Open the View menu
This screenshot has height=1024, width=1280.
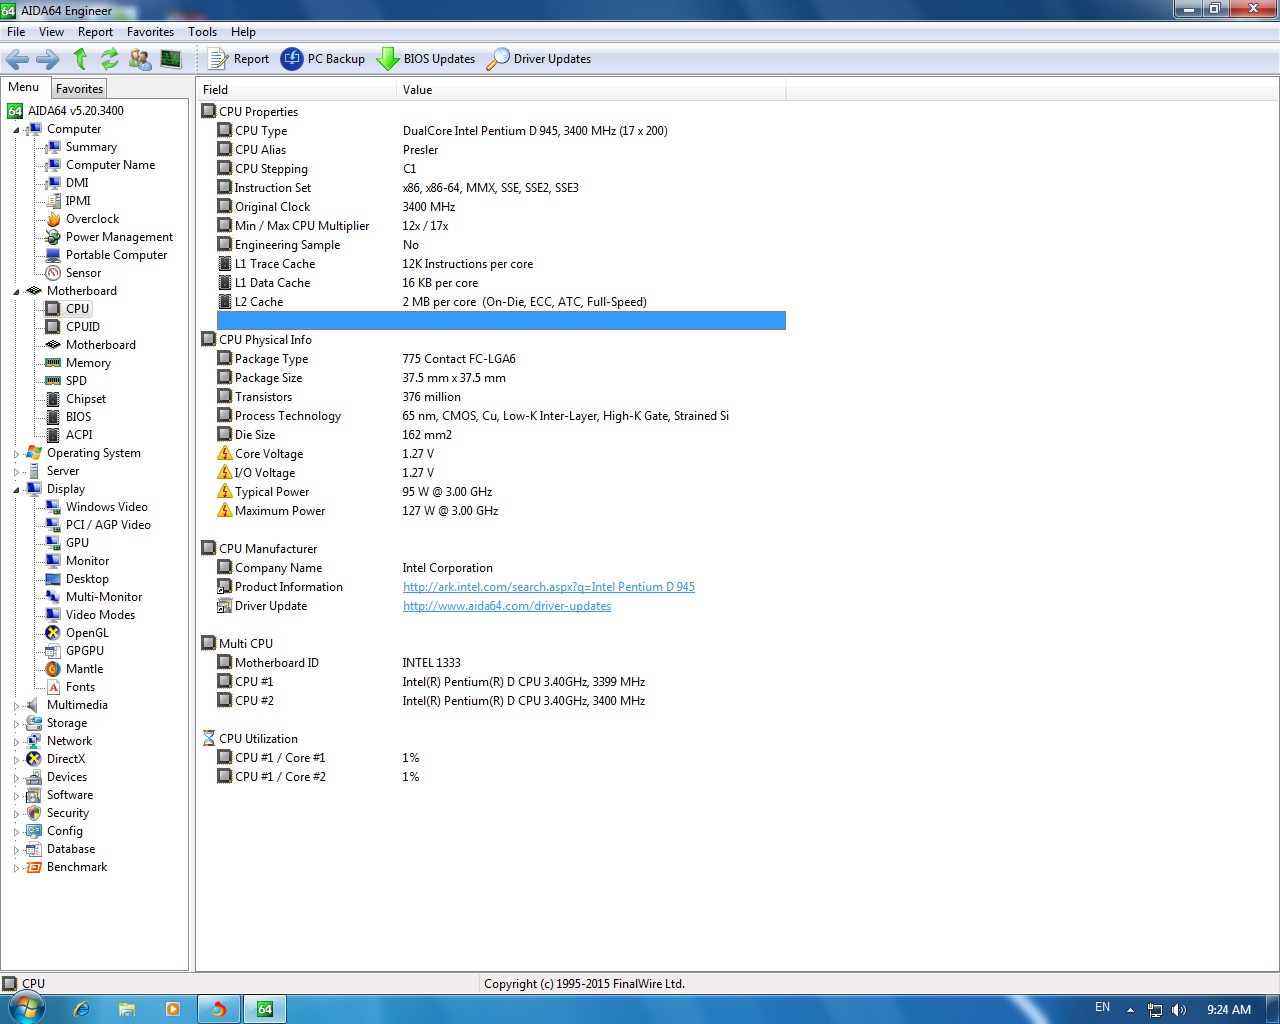pyautogui.click(x=51, y=32)
